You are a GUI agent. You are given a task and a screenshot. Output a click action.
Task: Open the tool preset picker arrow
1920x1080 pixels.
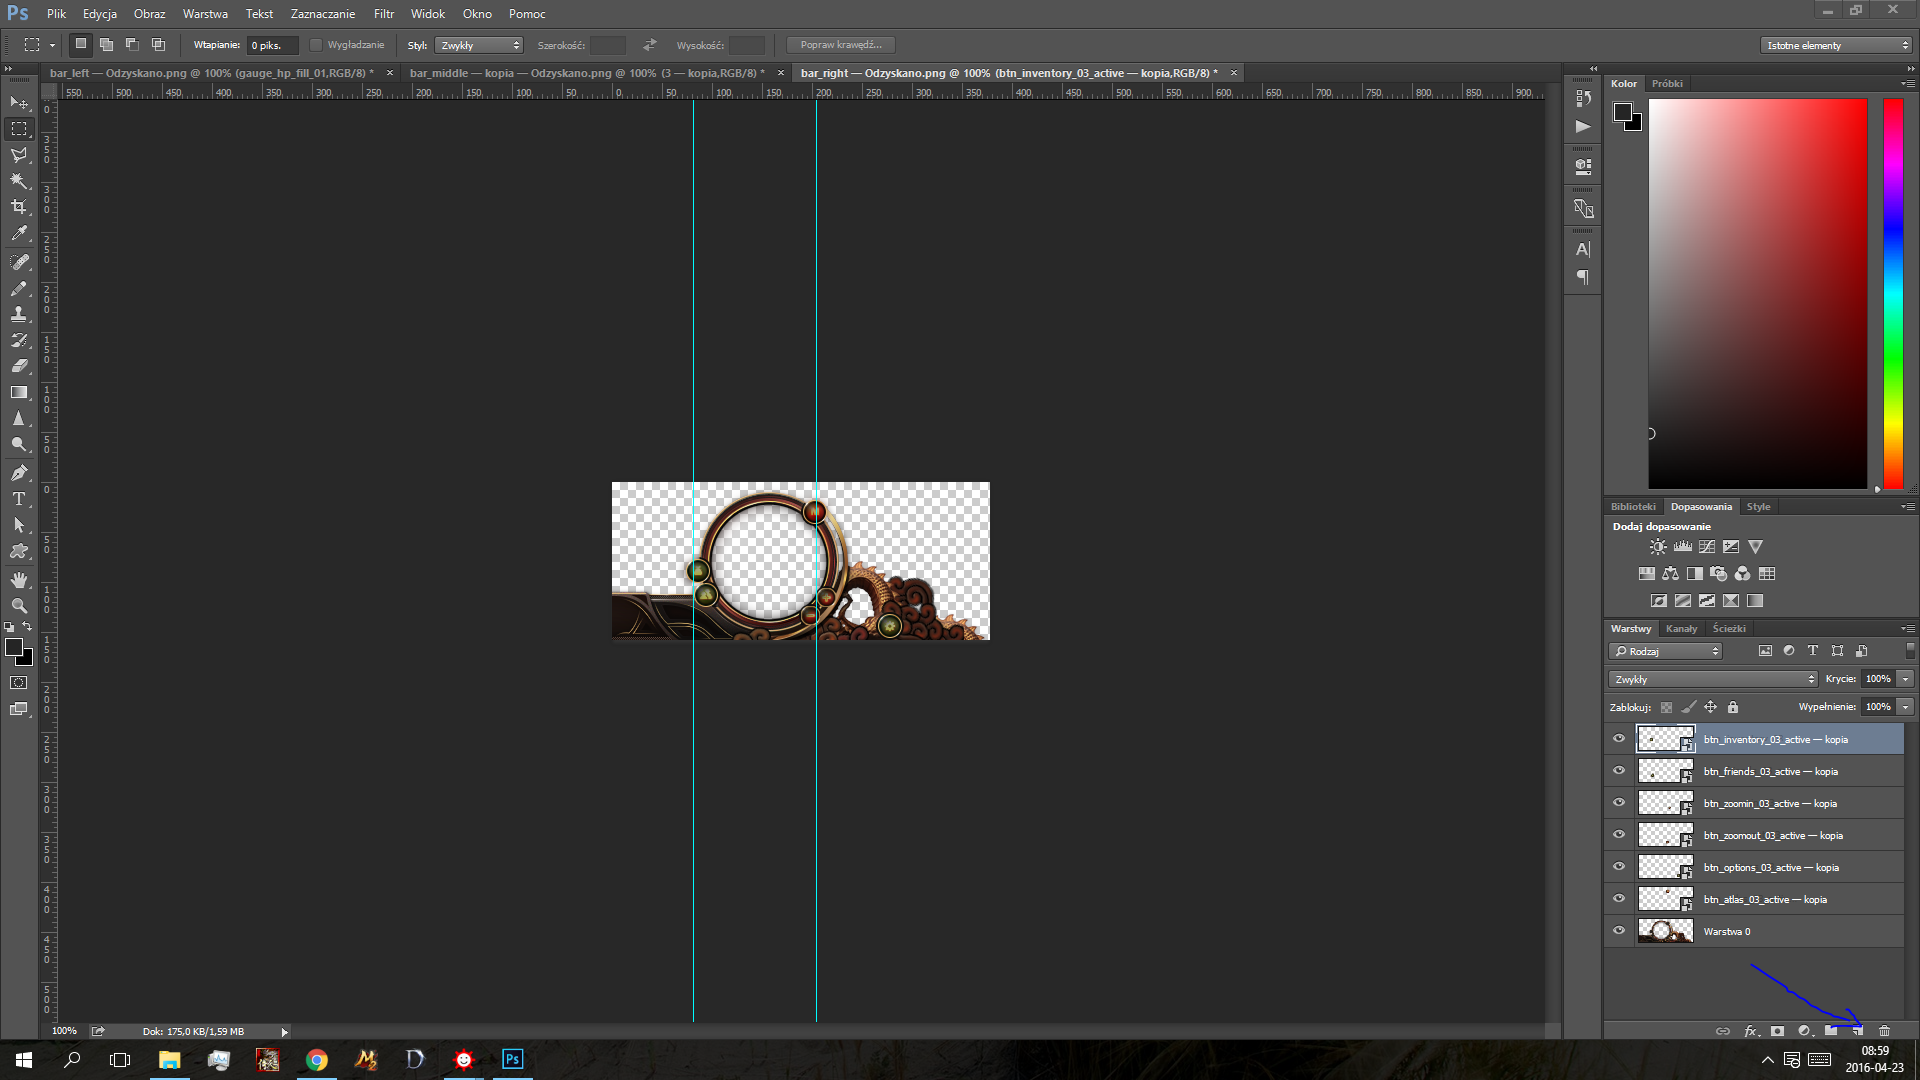tap(52, 45)
